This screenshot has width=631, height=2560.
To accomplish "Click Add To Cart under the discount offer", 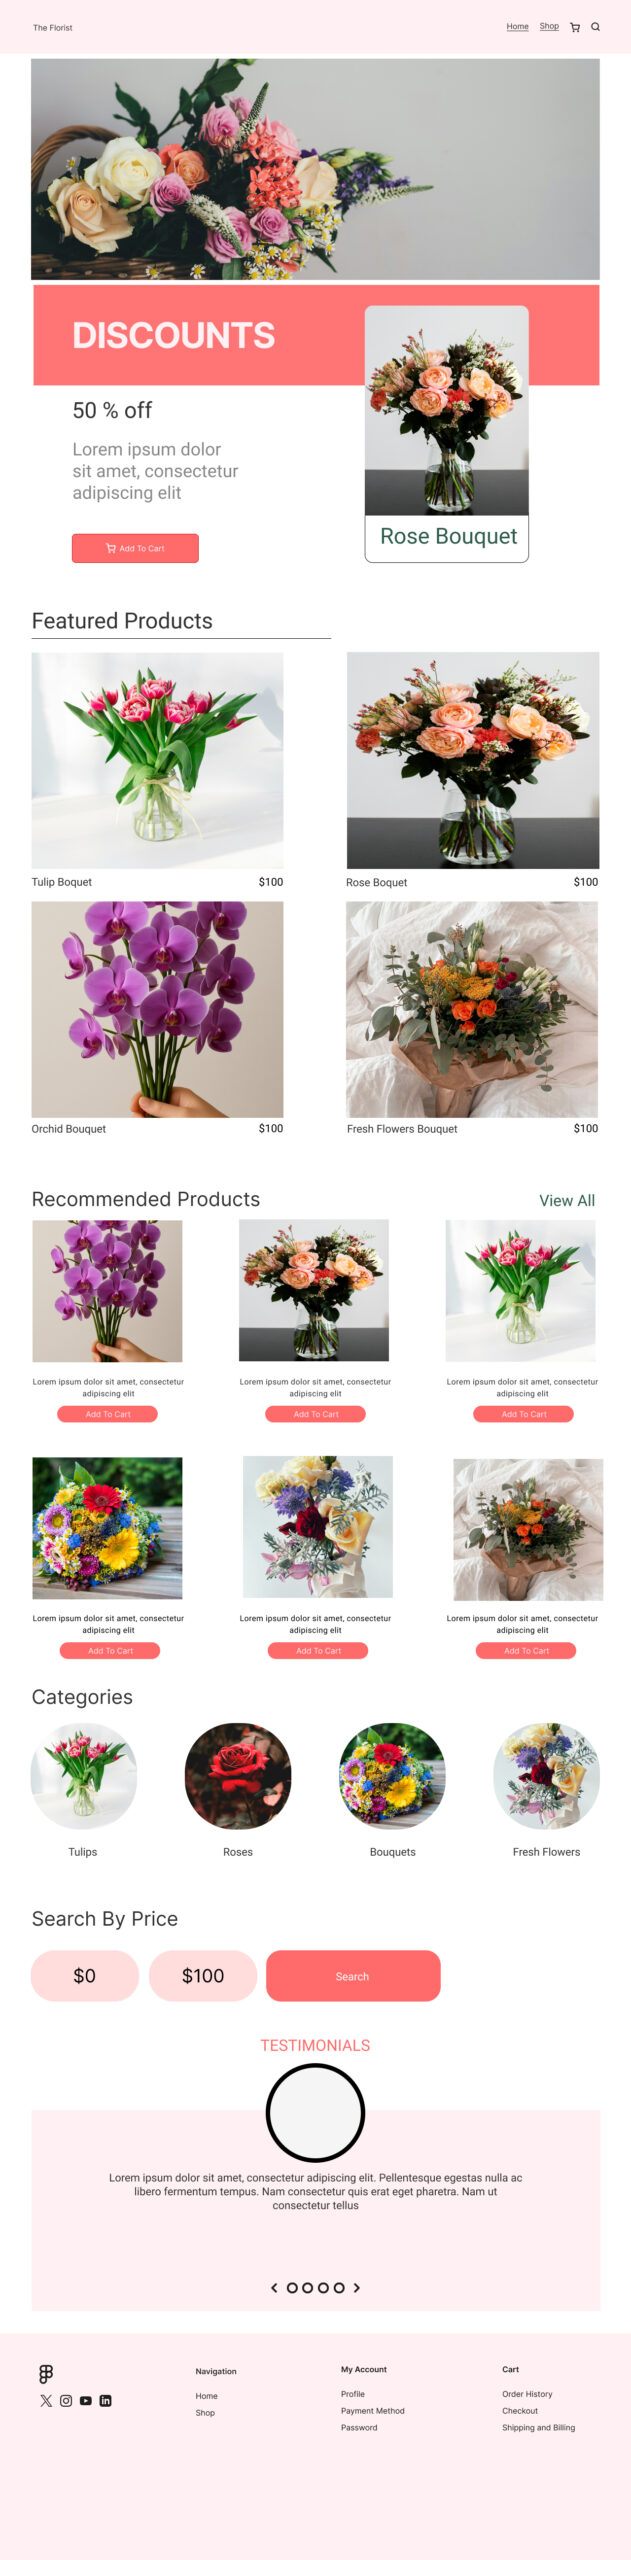I will 135,548.
